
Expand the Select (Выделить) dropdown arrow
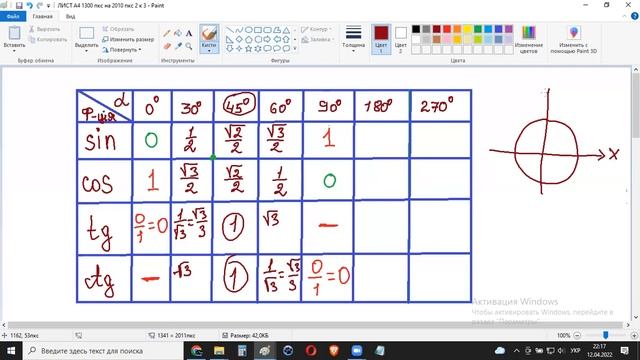87,51
